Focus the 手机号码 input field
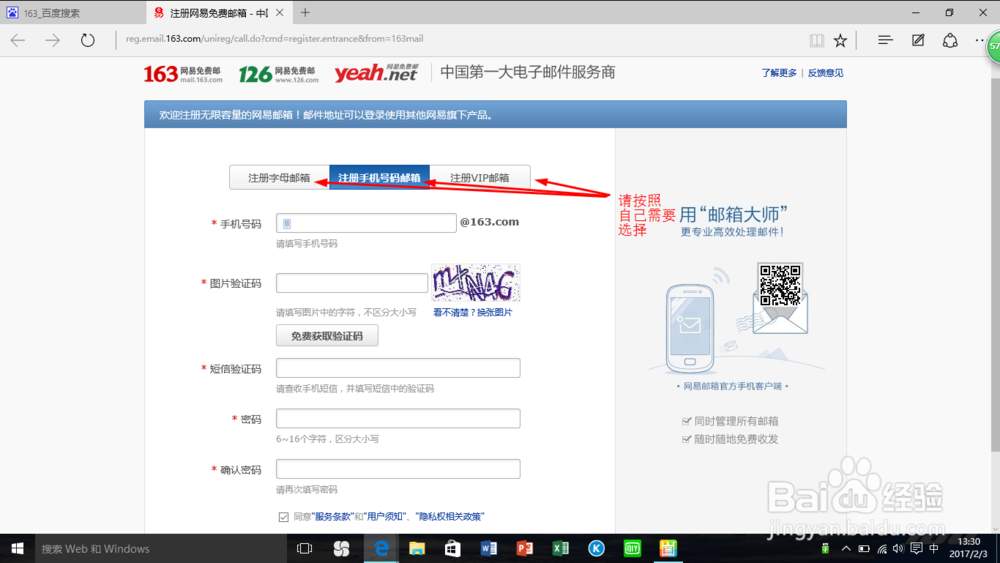 click(x=366, y=223)
